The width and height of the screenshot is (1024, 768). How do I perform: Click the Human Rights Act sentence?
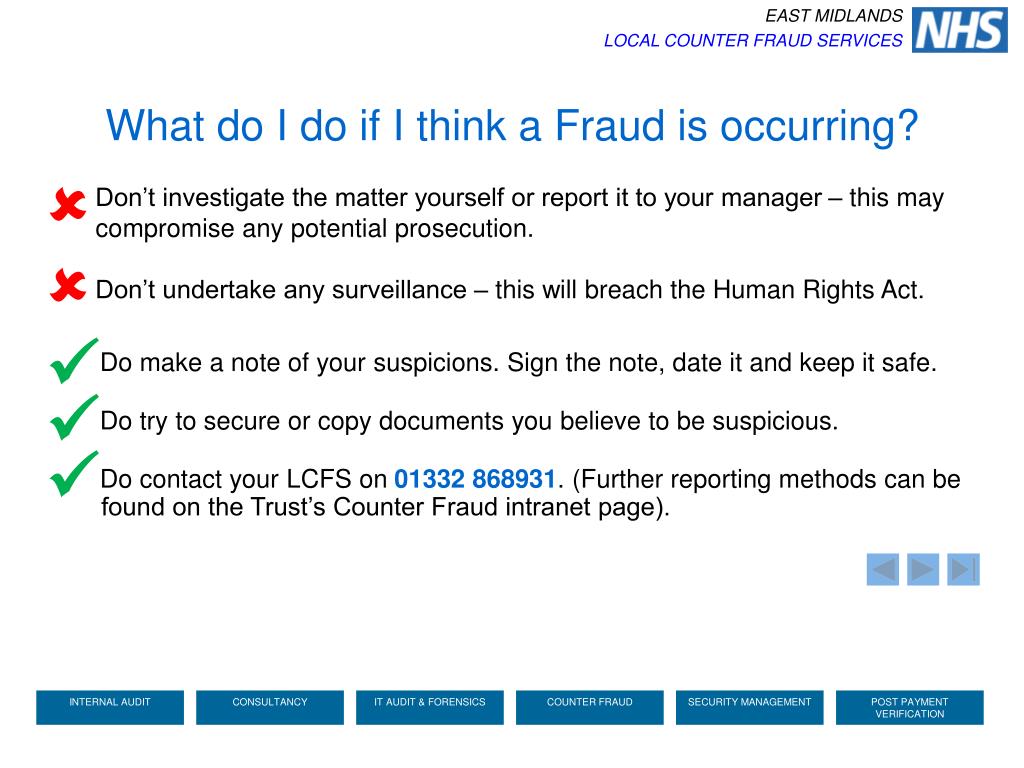pos(510,290)
